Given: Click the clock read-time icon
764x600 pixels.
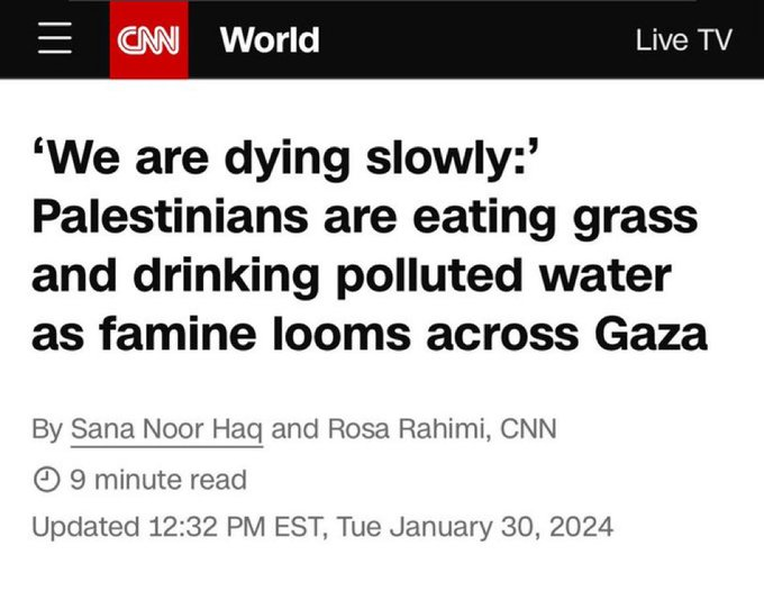Looking at the screenshot, I should coord(47,479).
